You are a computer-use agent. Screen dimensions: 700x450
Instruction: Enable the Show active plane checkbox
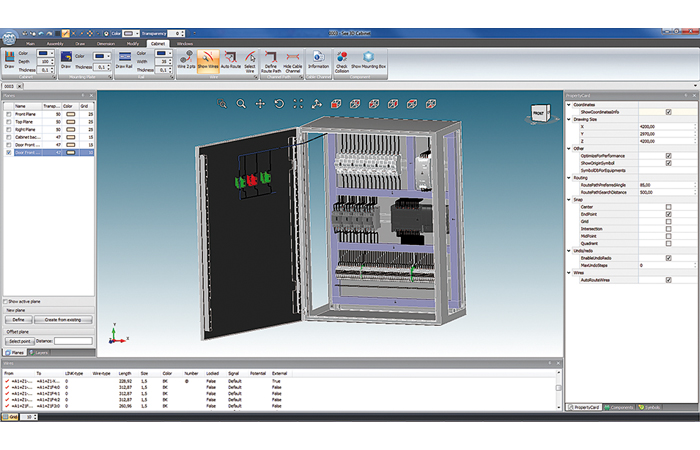pos(6,301)
